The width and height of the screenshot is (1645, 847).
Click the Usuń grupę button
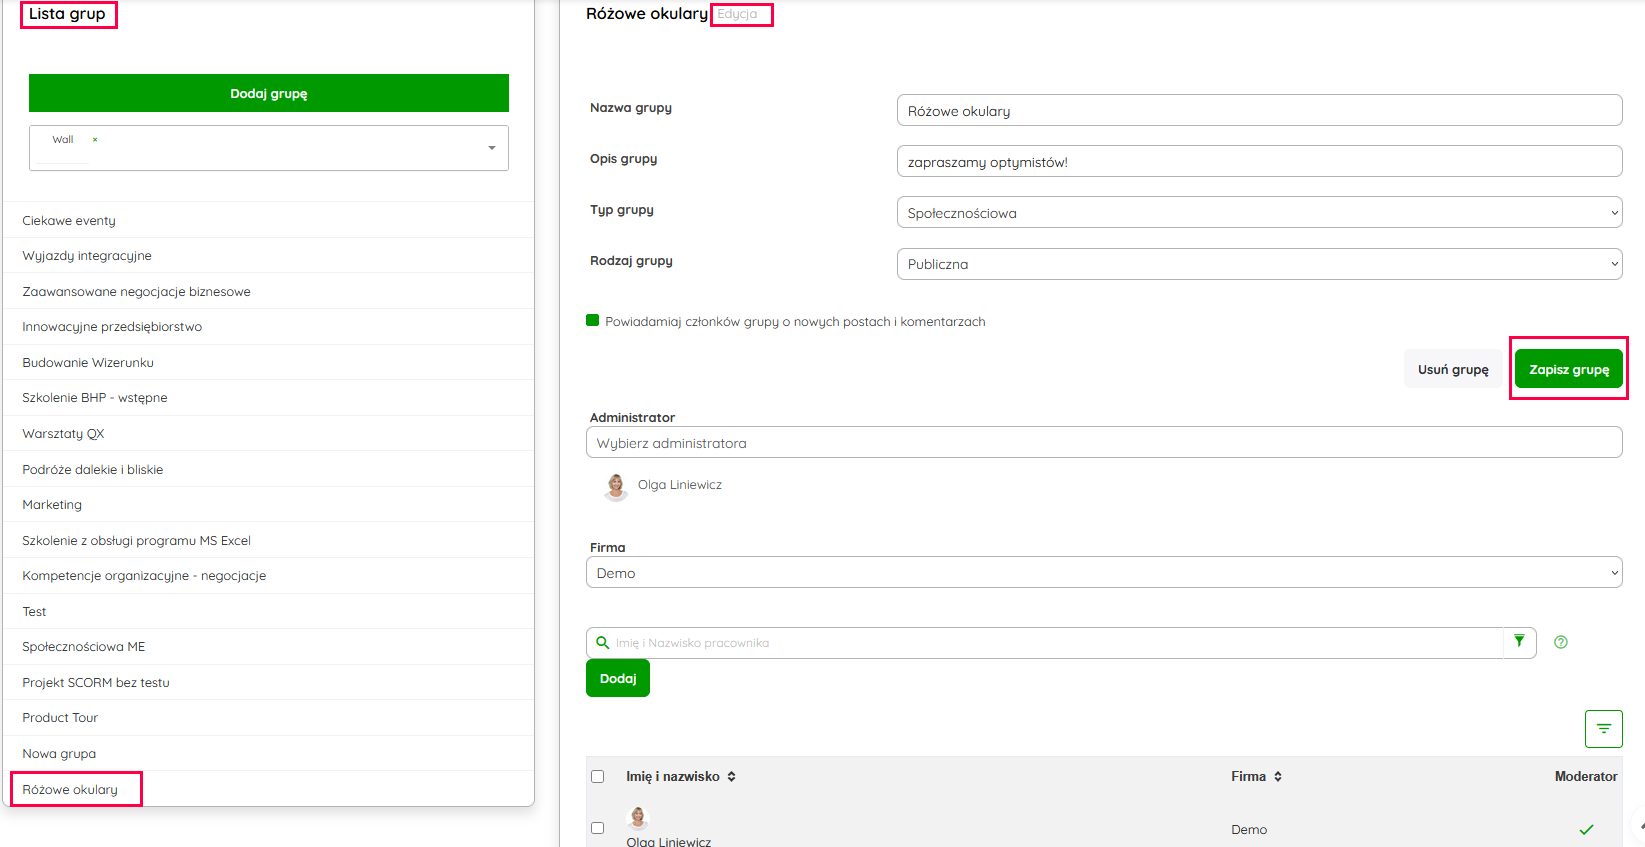[1452, 369]
